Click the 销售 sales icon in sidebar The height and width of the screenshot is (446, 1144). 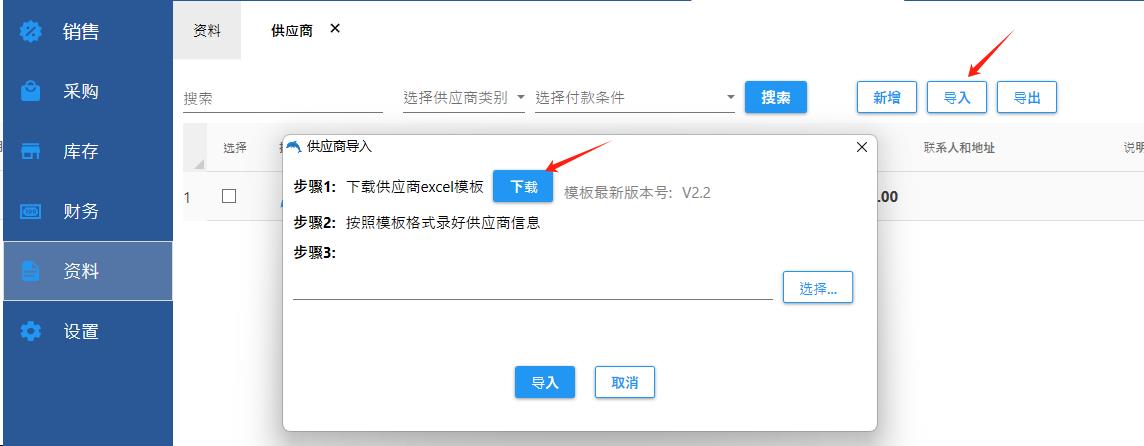31,31
